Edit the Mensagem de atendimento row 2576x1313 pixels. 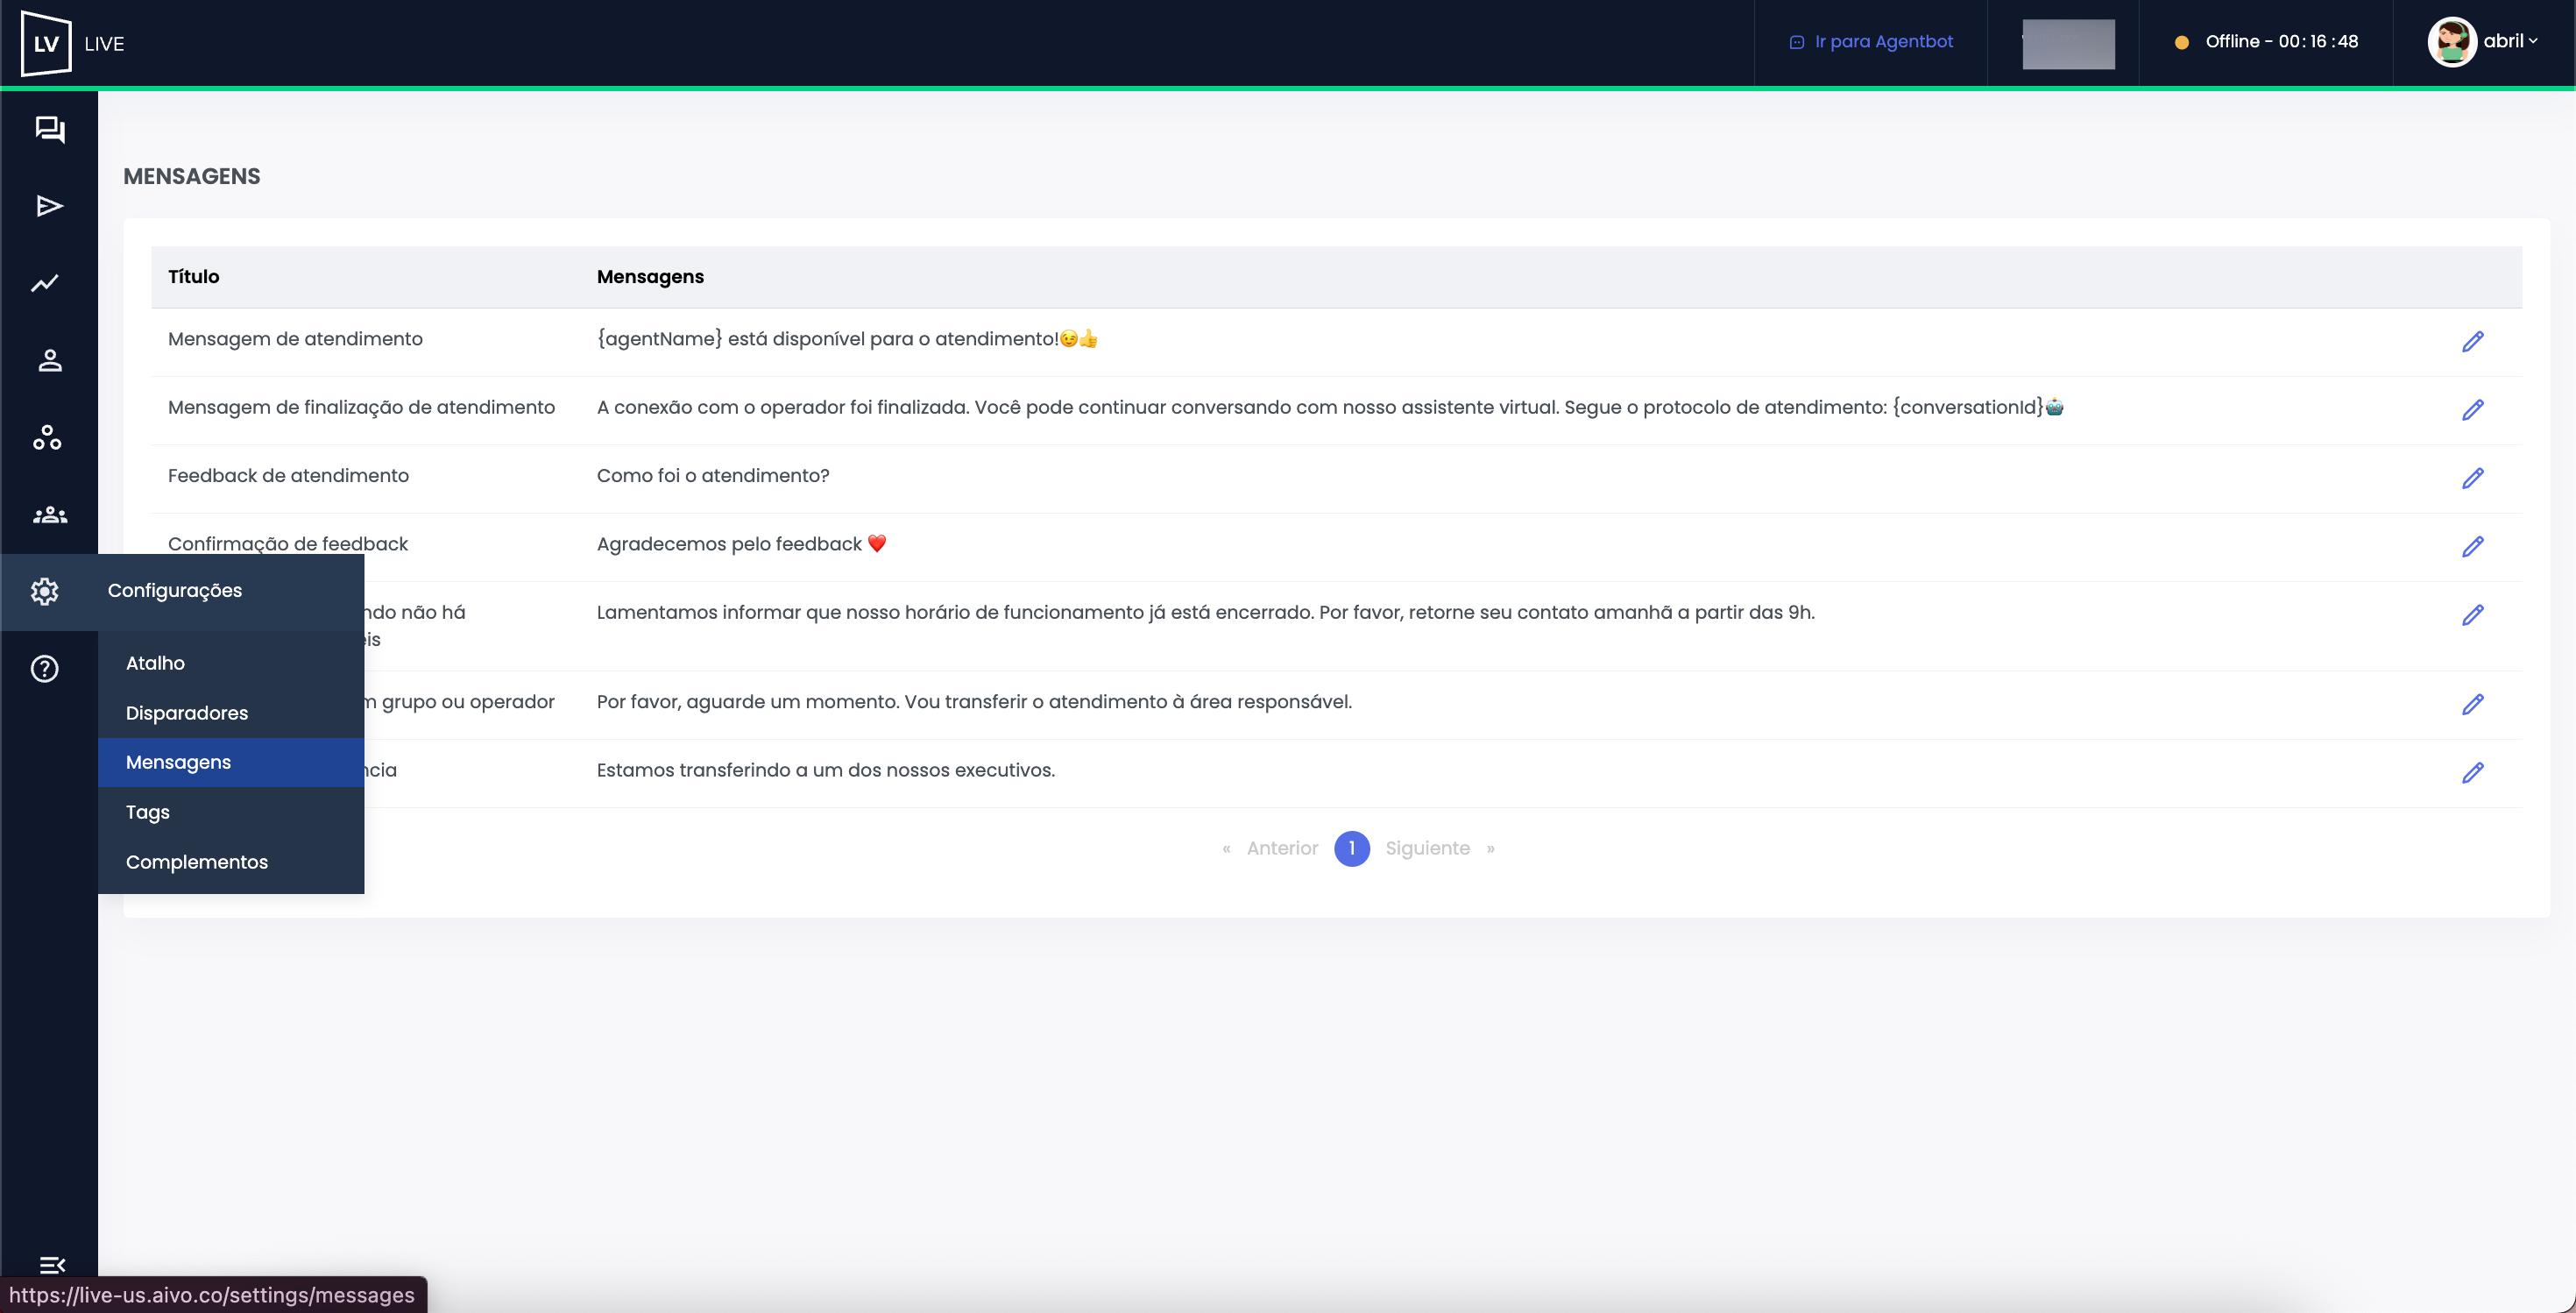point(2472,342)
